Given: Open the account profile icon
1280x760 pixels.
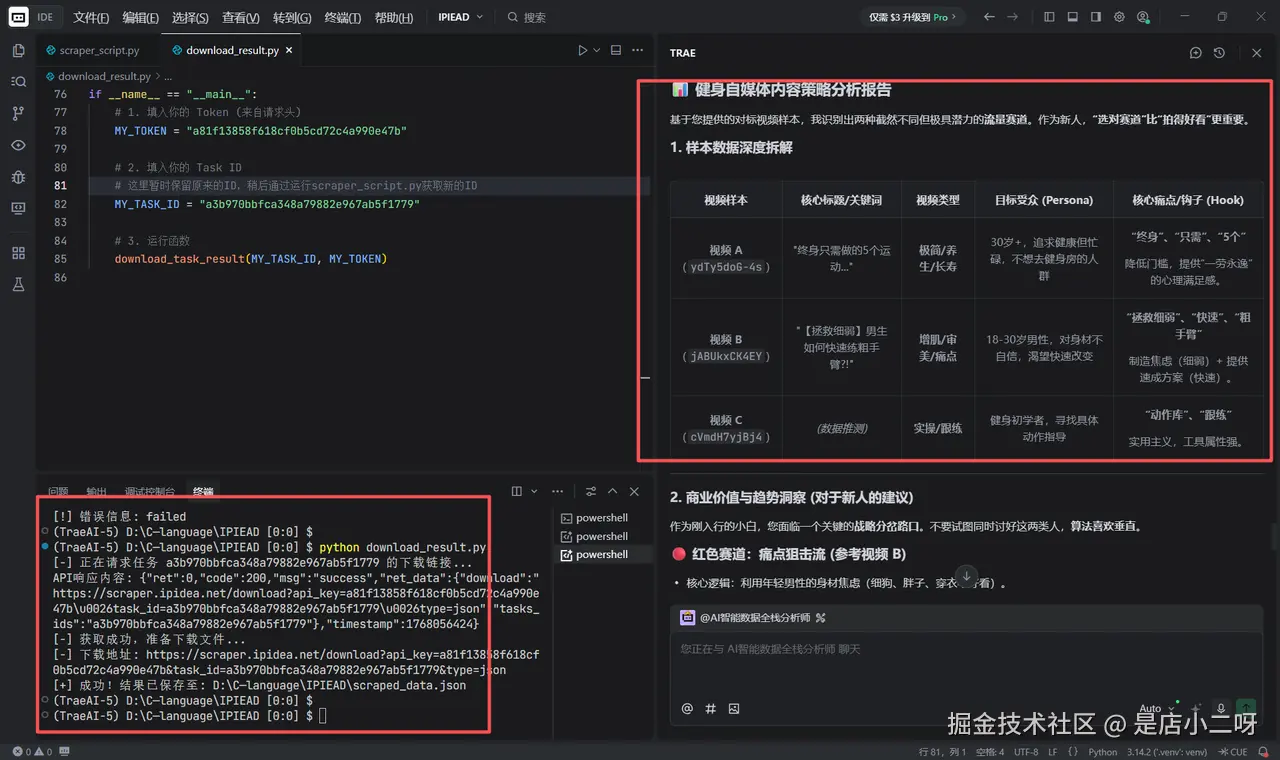Looking at the screenshot, I should 1143,17.
